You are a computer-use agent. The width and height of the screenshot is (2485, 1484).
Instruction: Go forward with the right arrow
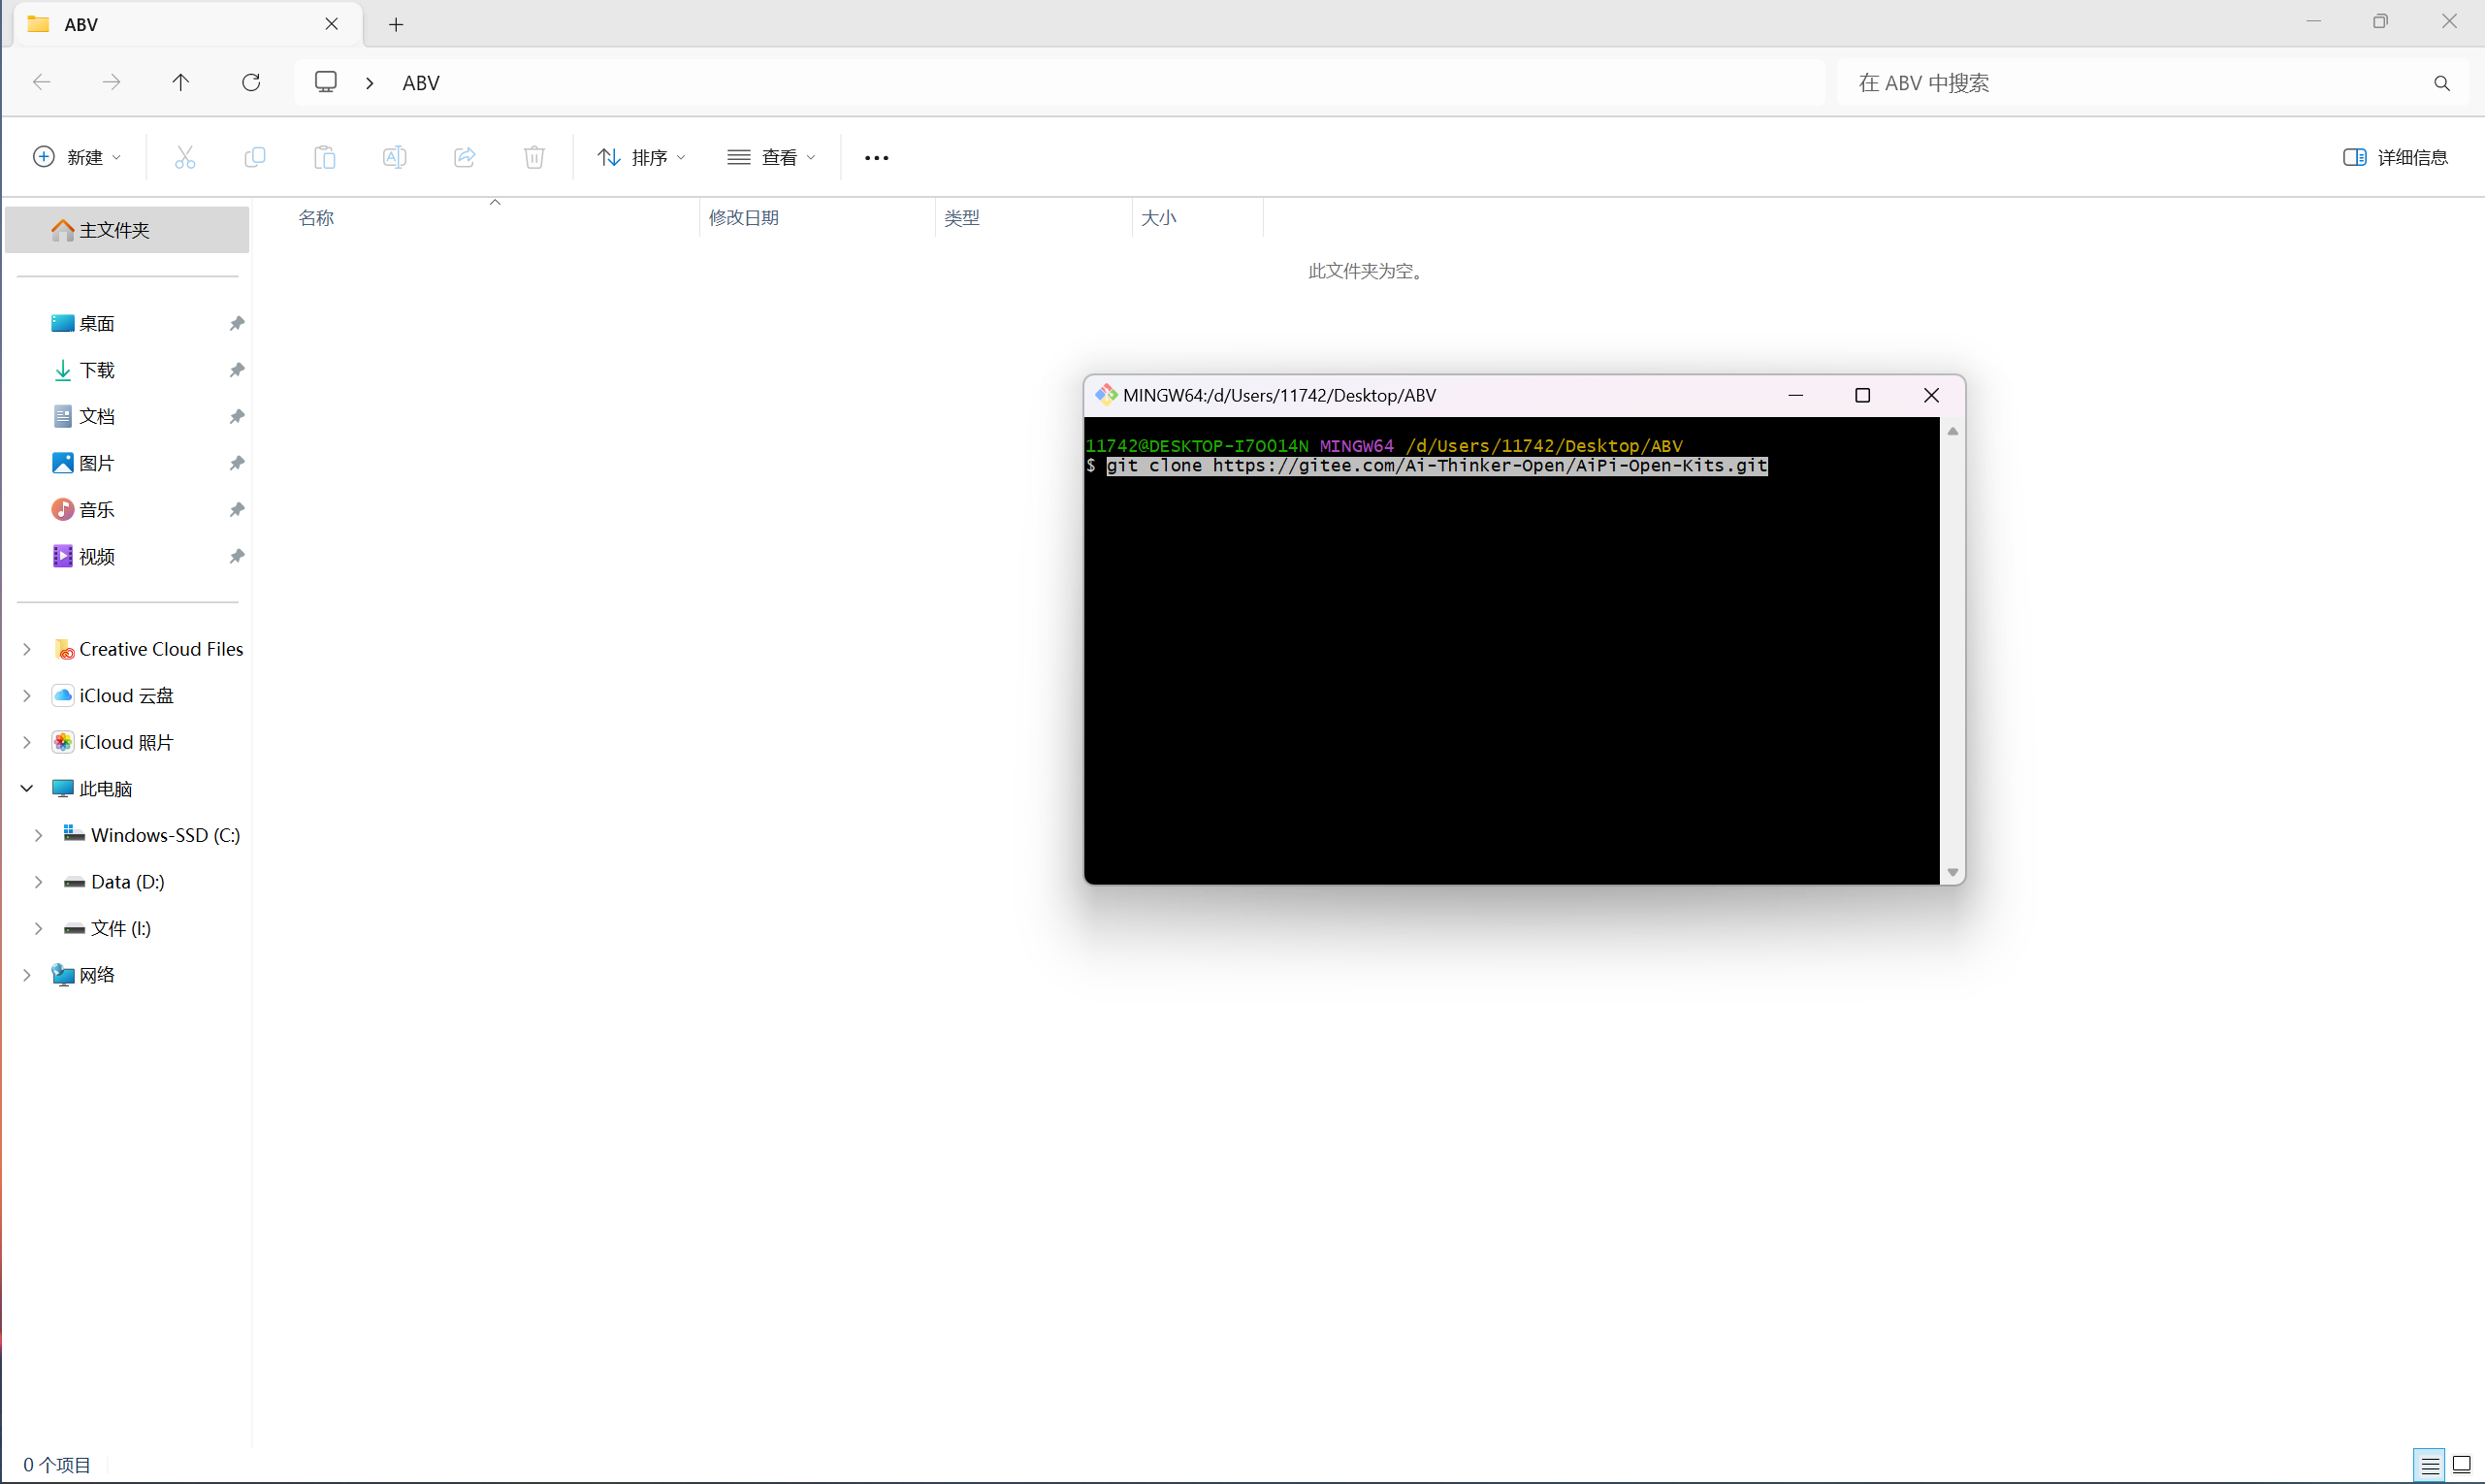pos(112,82)
